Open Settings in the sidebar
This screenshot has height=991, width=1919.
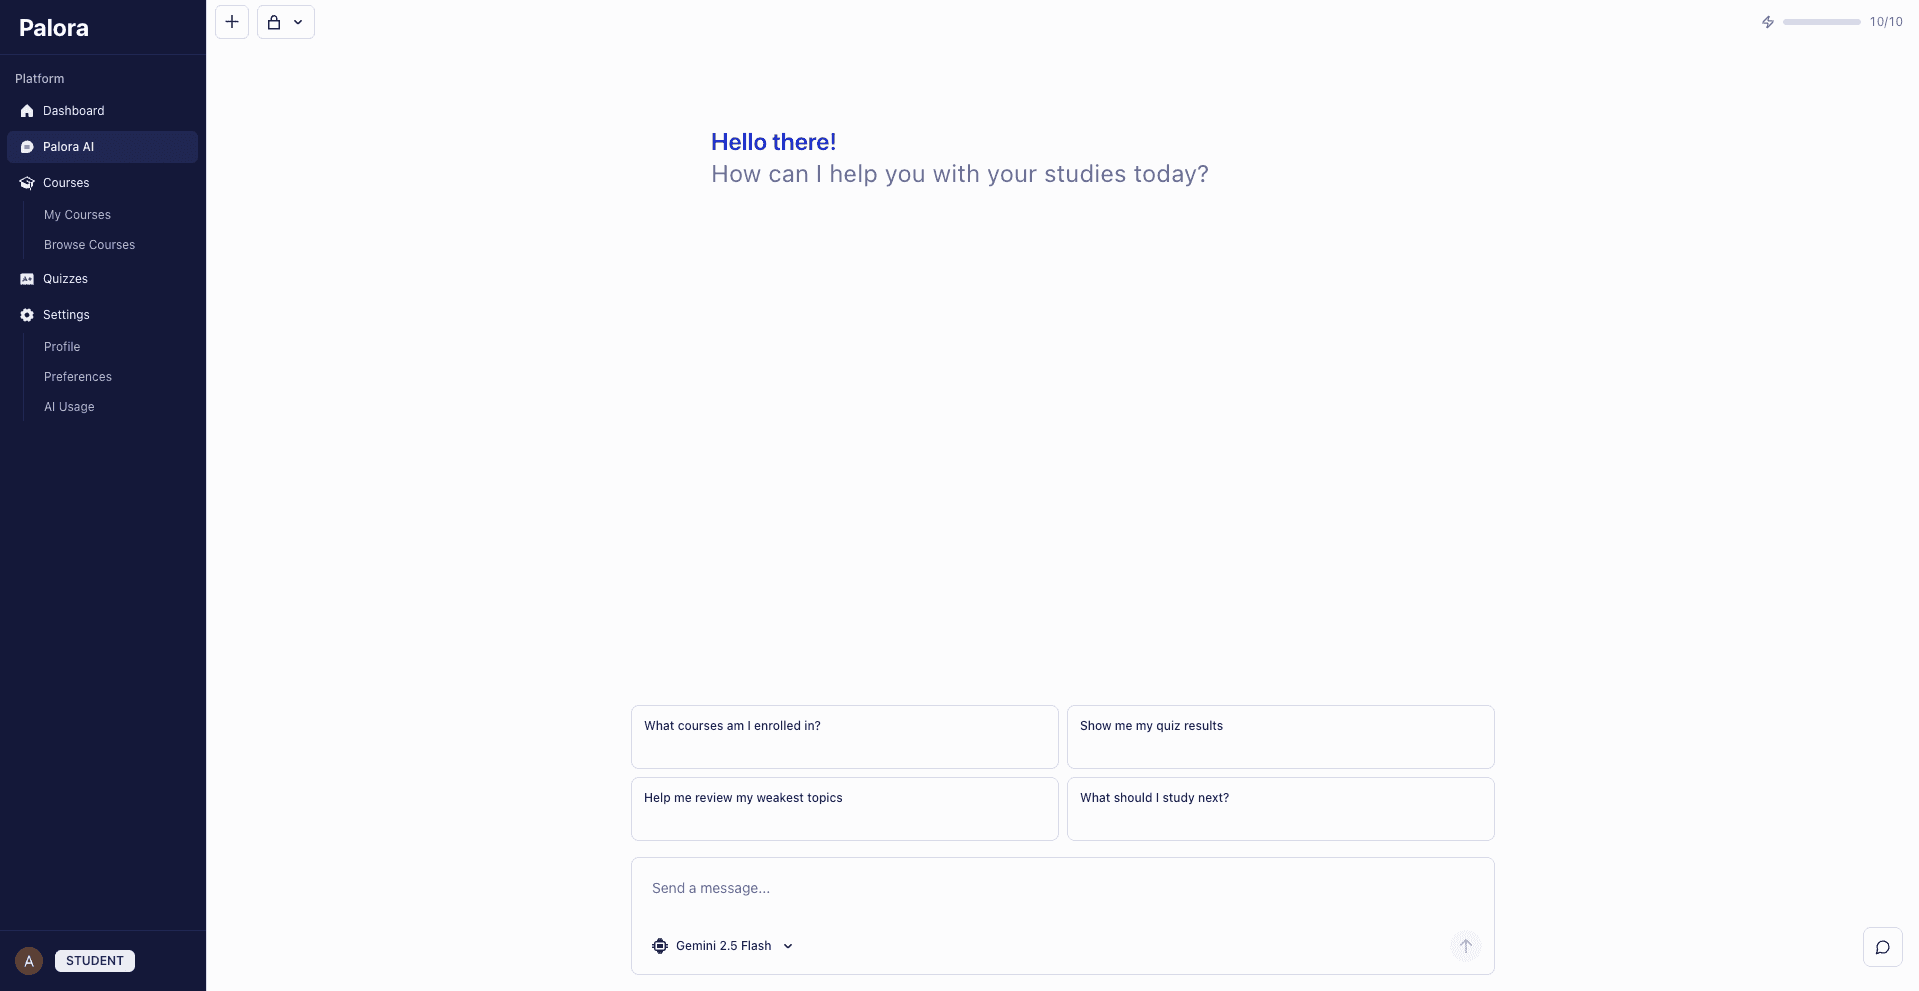coord(66,315)
